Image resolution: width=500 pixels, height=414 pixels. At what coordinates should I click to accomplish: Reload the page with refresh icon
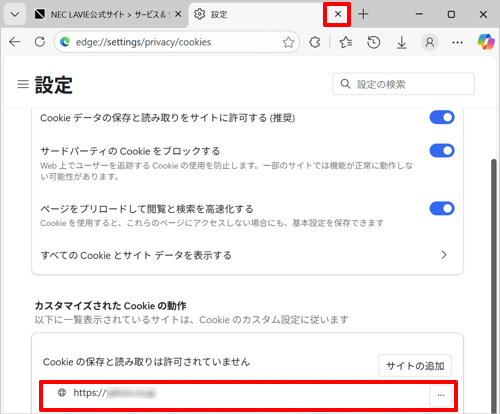pyautogui.click(x=40, y=42)
